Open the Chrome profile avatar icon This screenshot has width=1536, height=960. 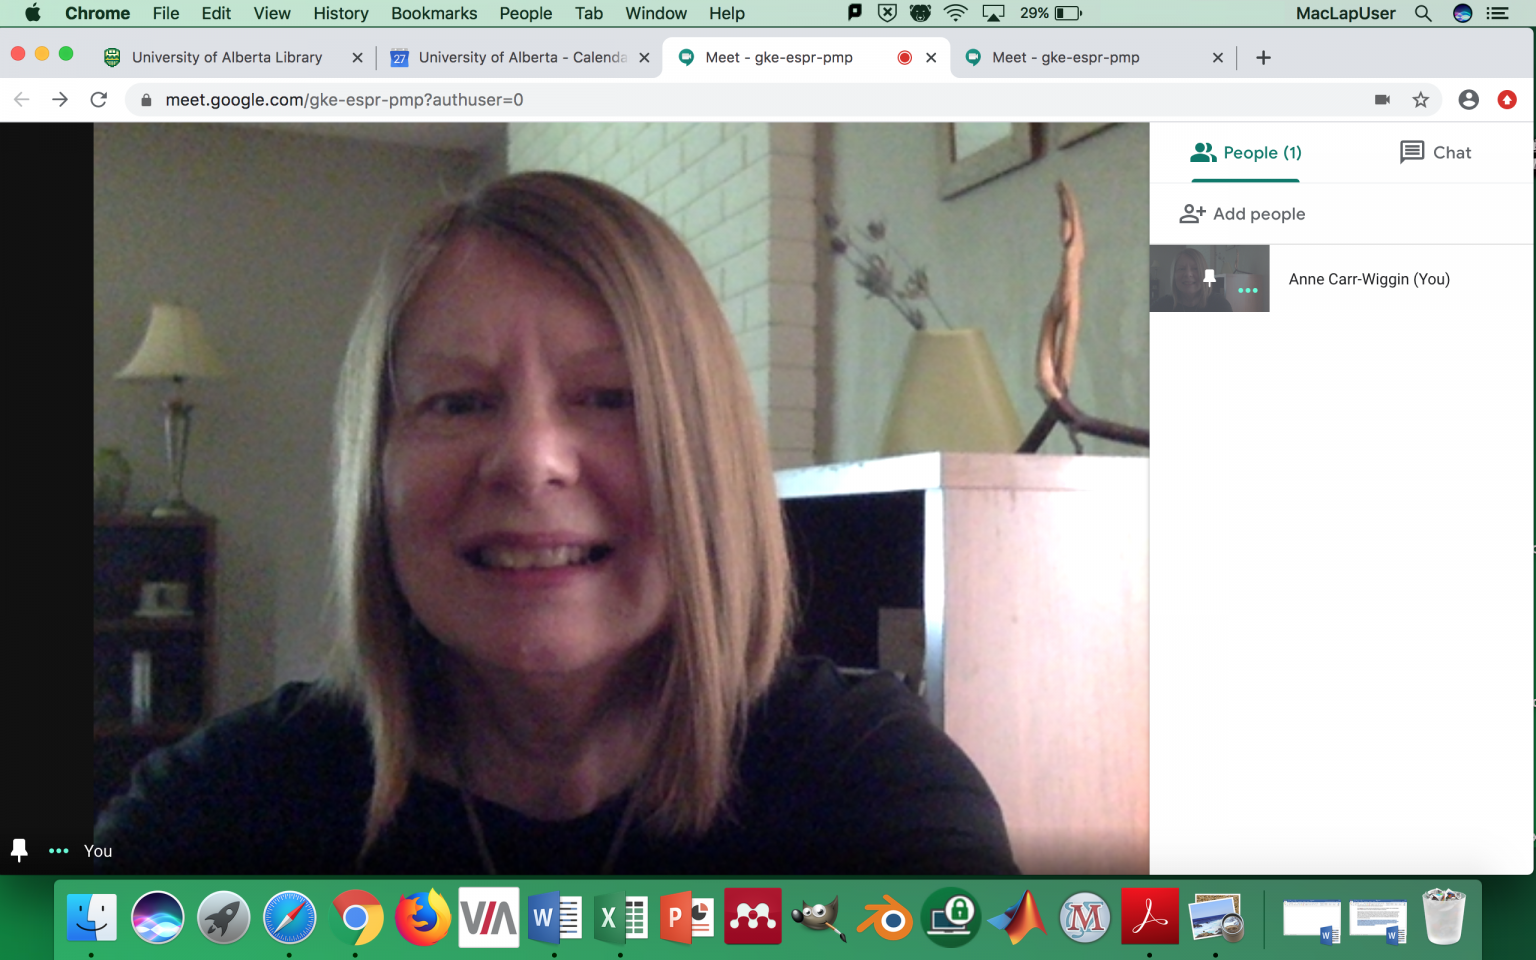pos(1468,99)
